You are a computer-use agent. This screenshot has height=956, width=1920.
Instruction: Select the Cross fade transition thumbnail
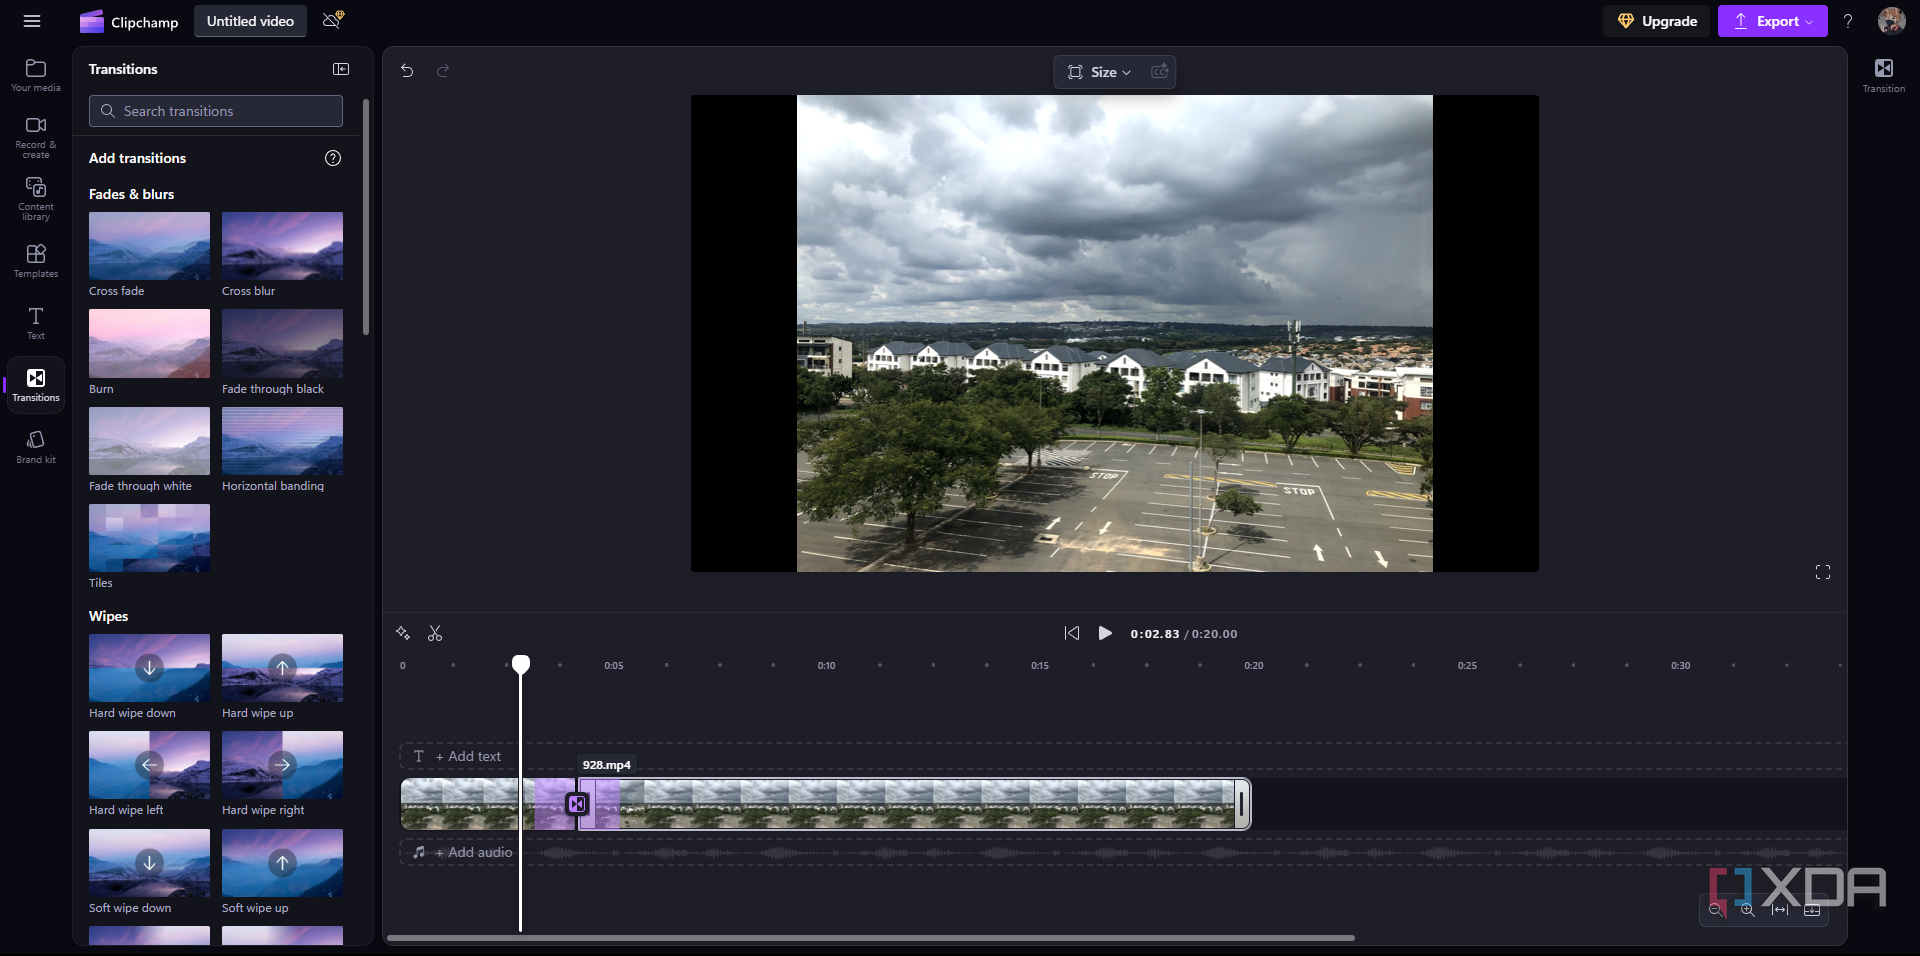click(148, 245)
